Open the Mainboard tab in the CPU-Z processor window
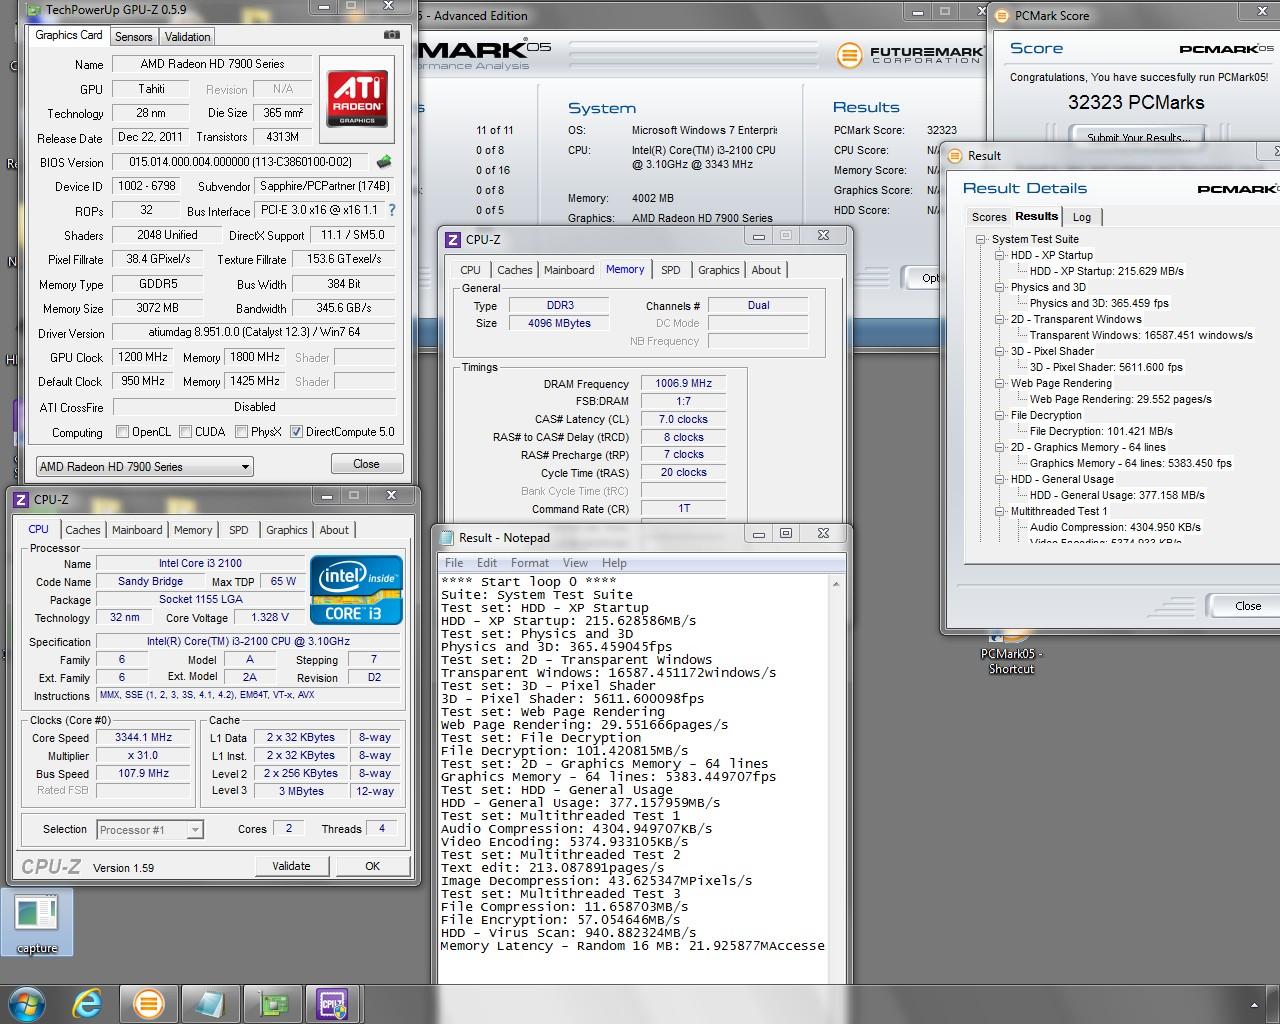 (x=137, y=530)
